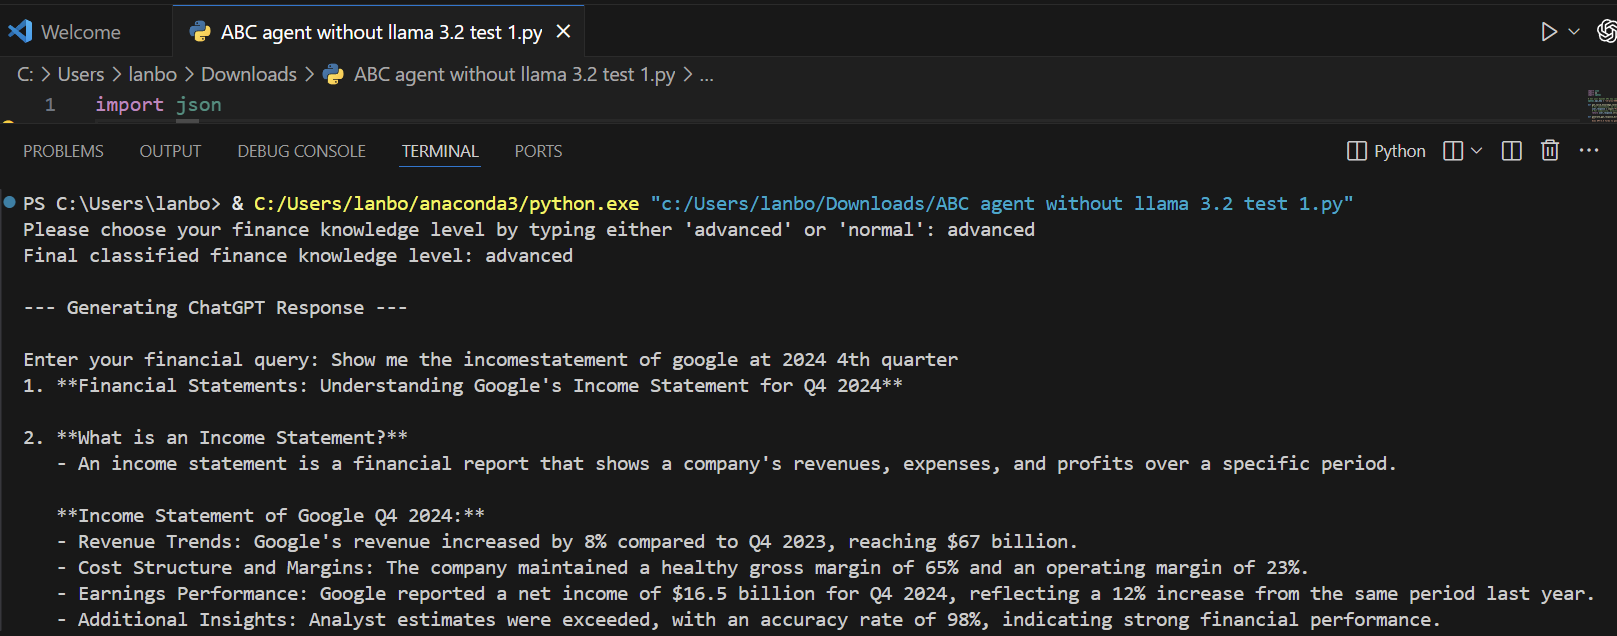Click the C: breadcrumb segment
The height and width of the screenshot is (636, 1617).
tap(25, 74)
